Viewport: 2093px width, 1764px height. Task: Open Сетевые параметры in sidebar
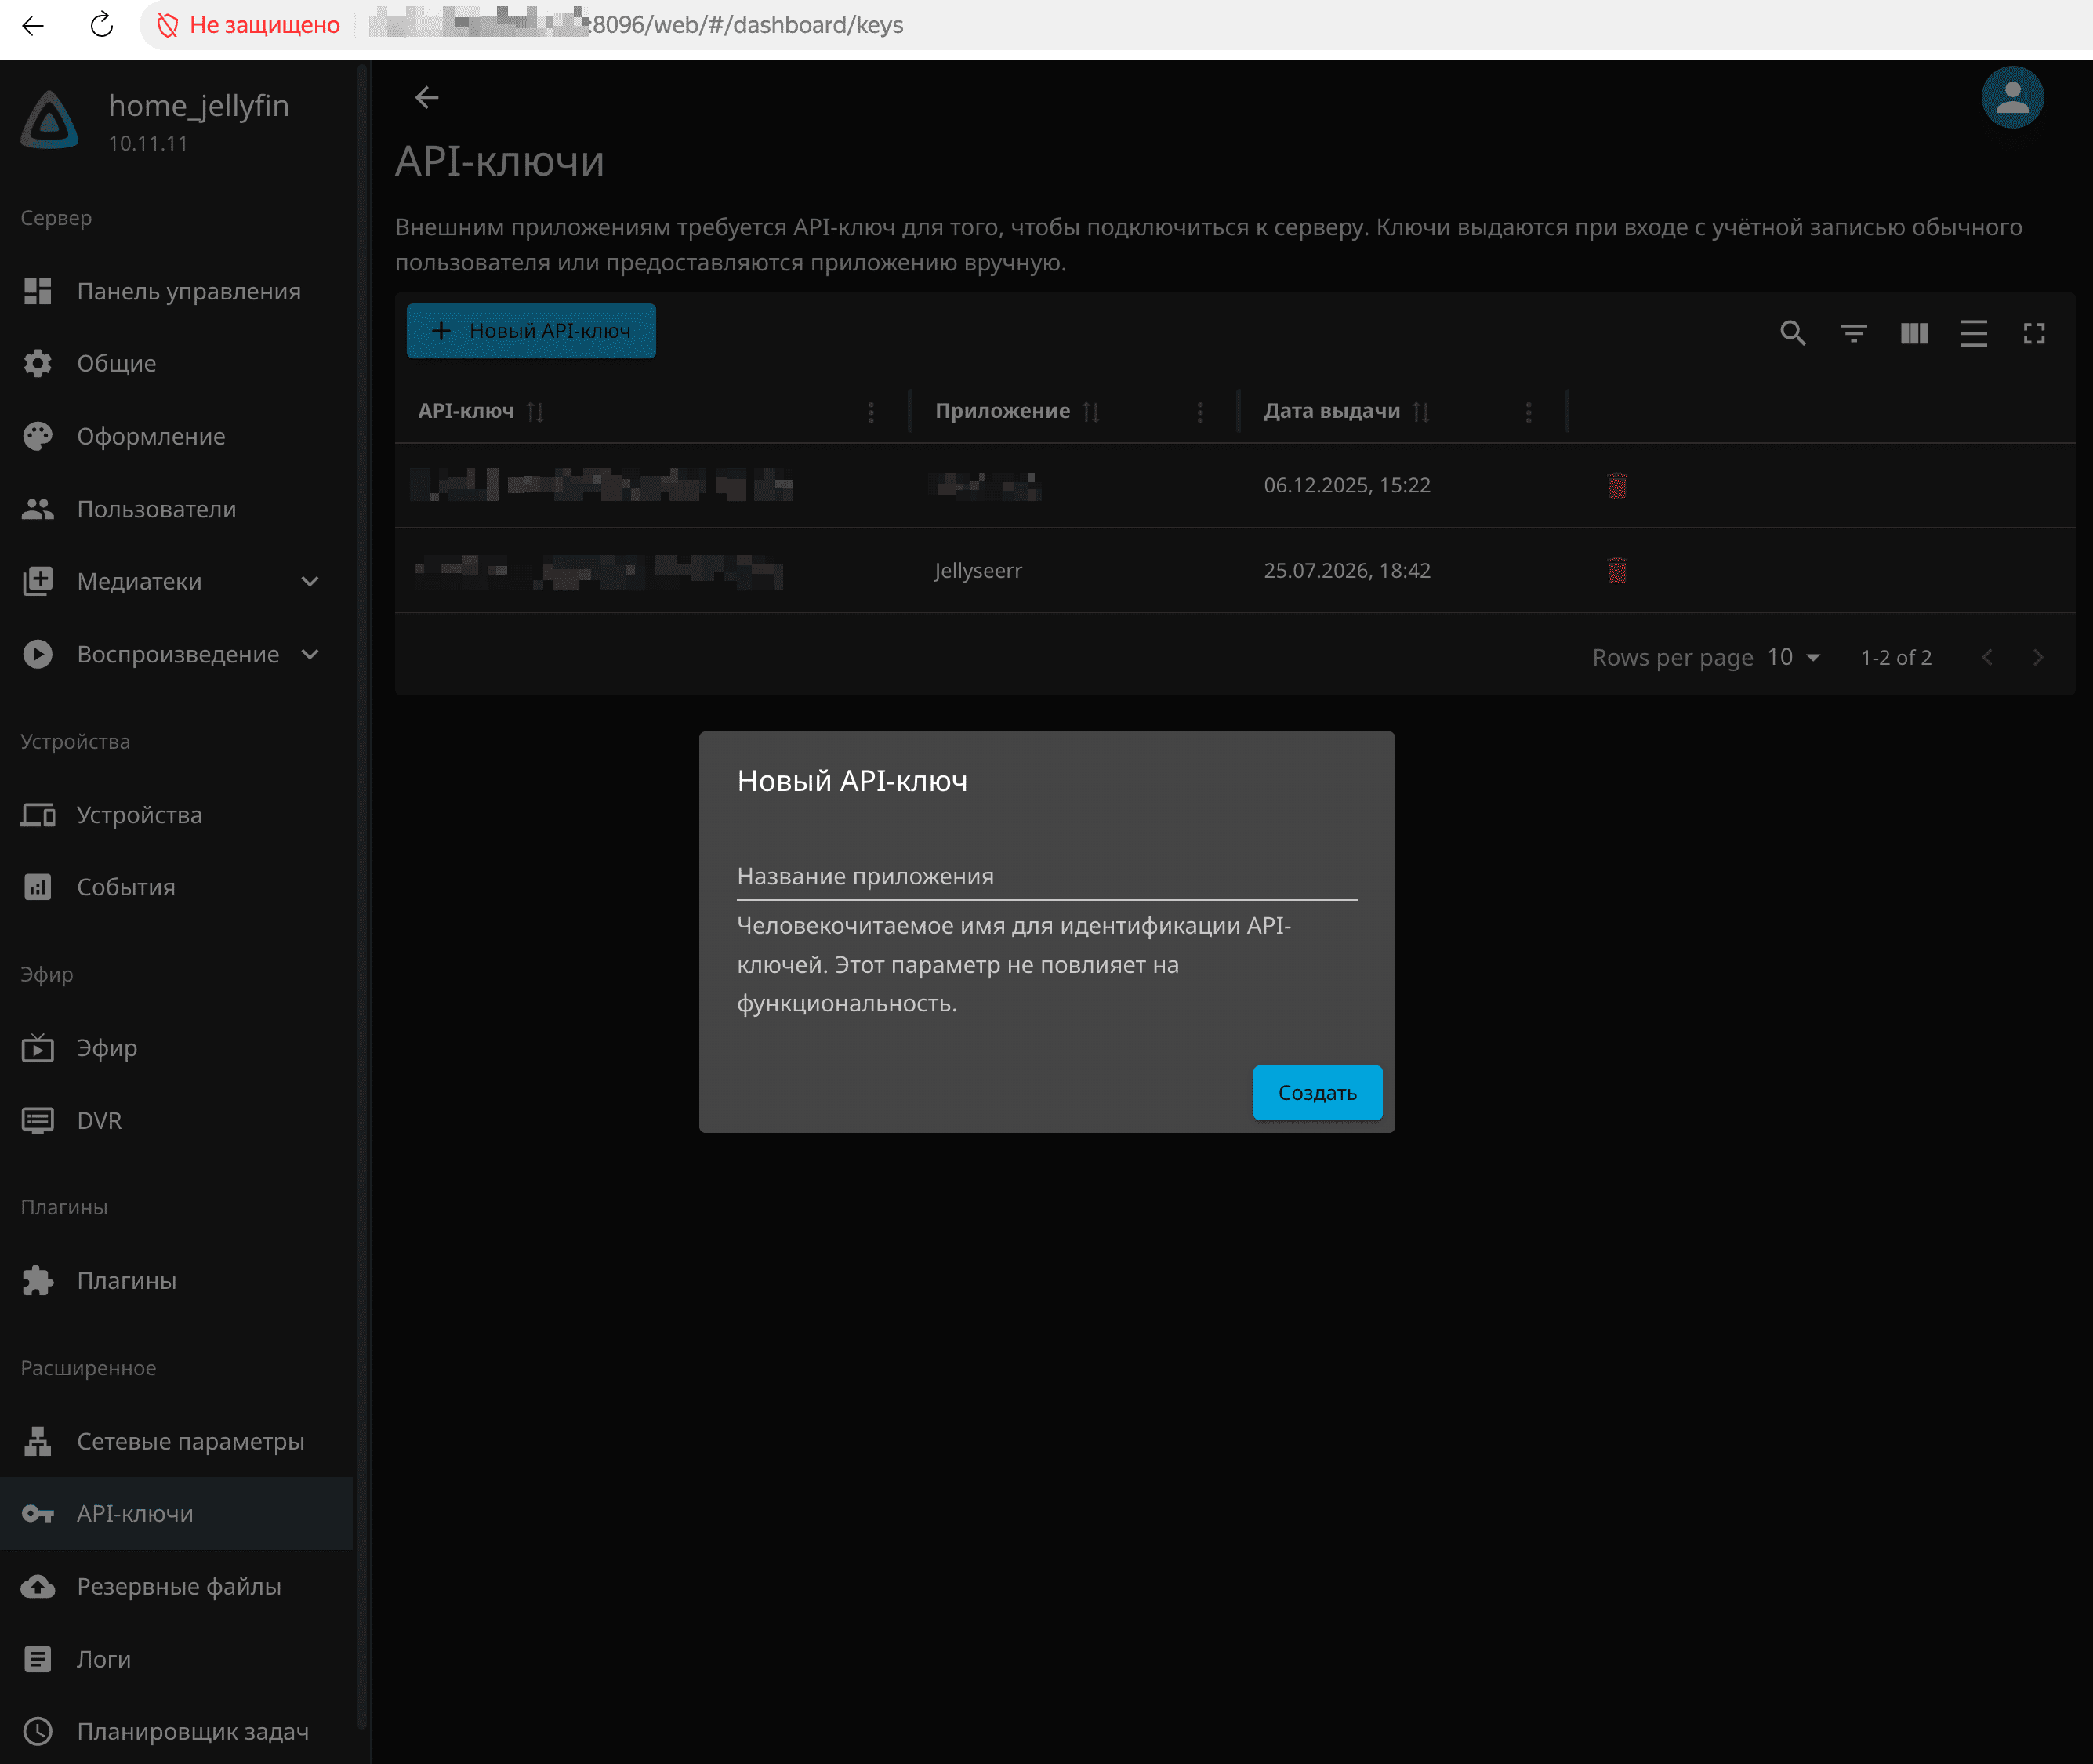pyautogui.click(x=176, y=1441)
